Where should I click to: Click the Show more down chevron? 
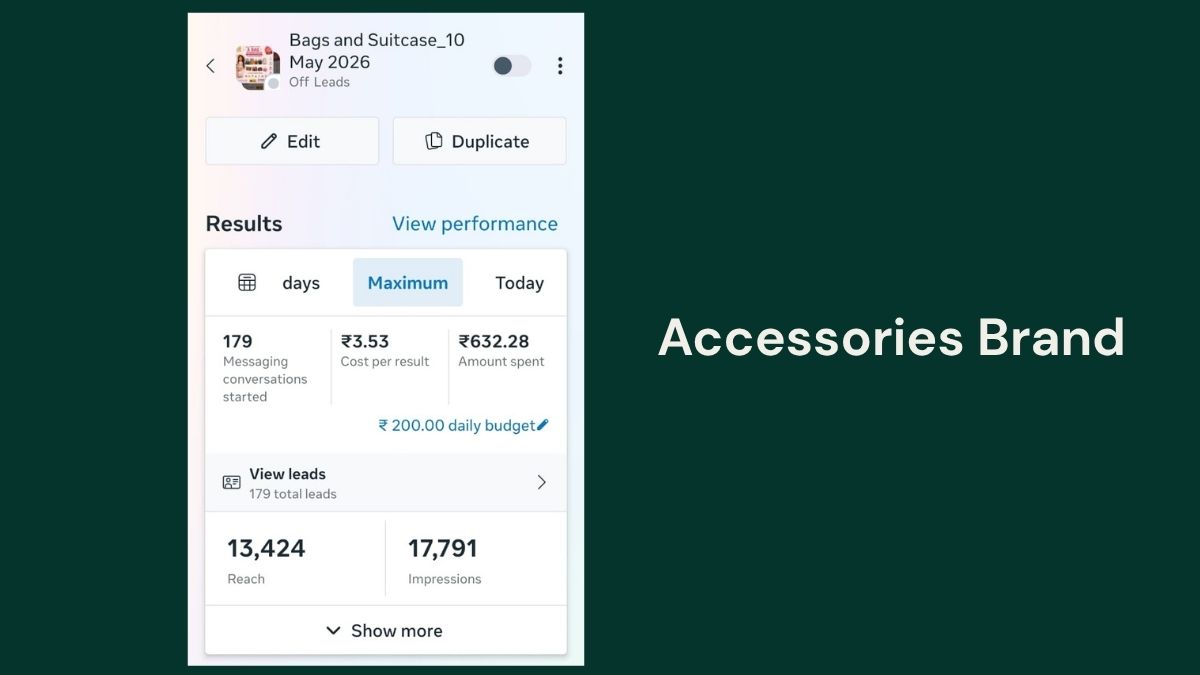coord(333,631)
